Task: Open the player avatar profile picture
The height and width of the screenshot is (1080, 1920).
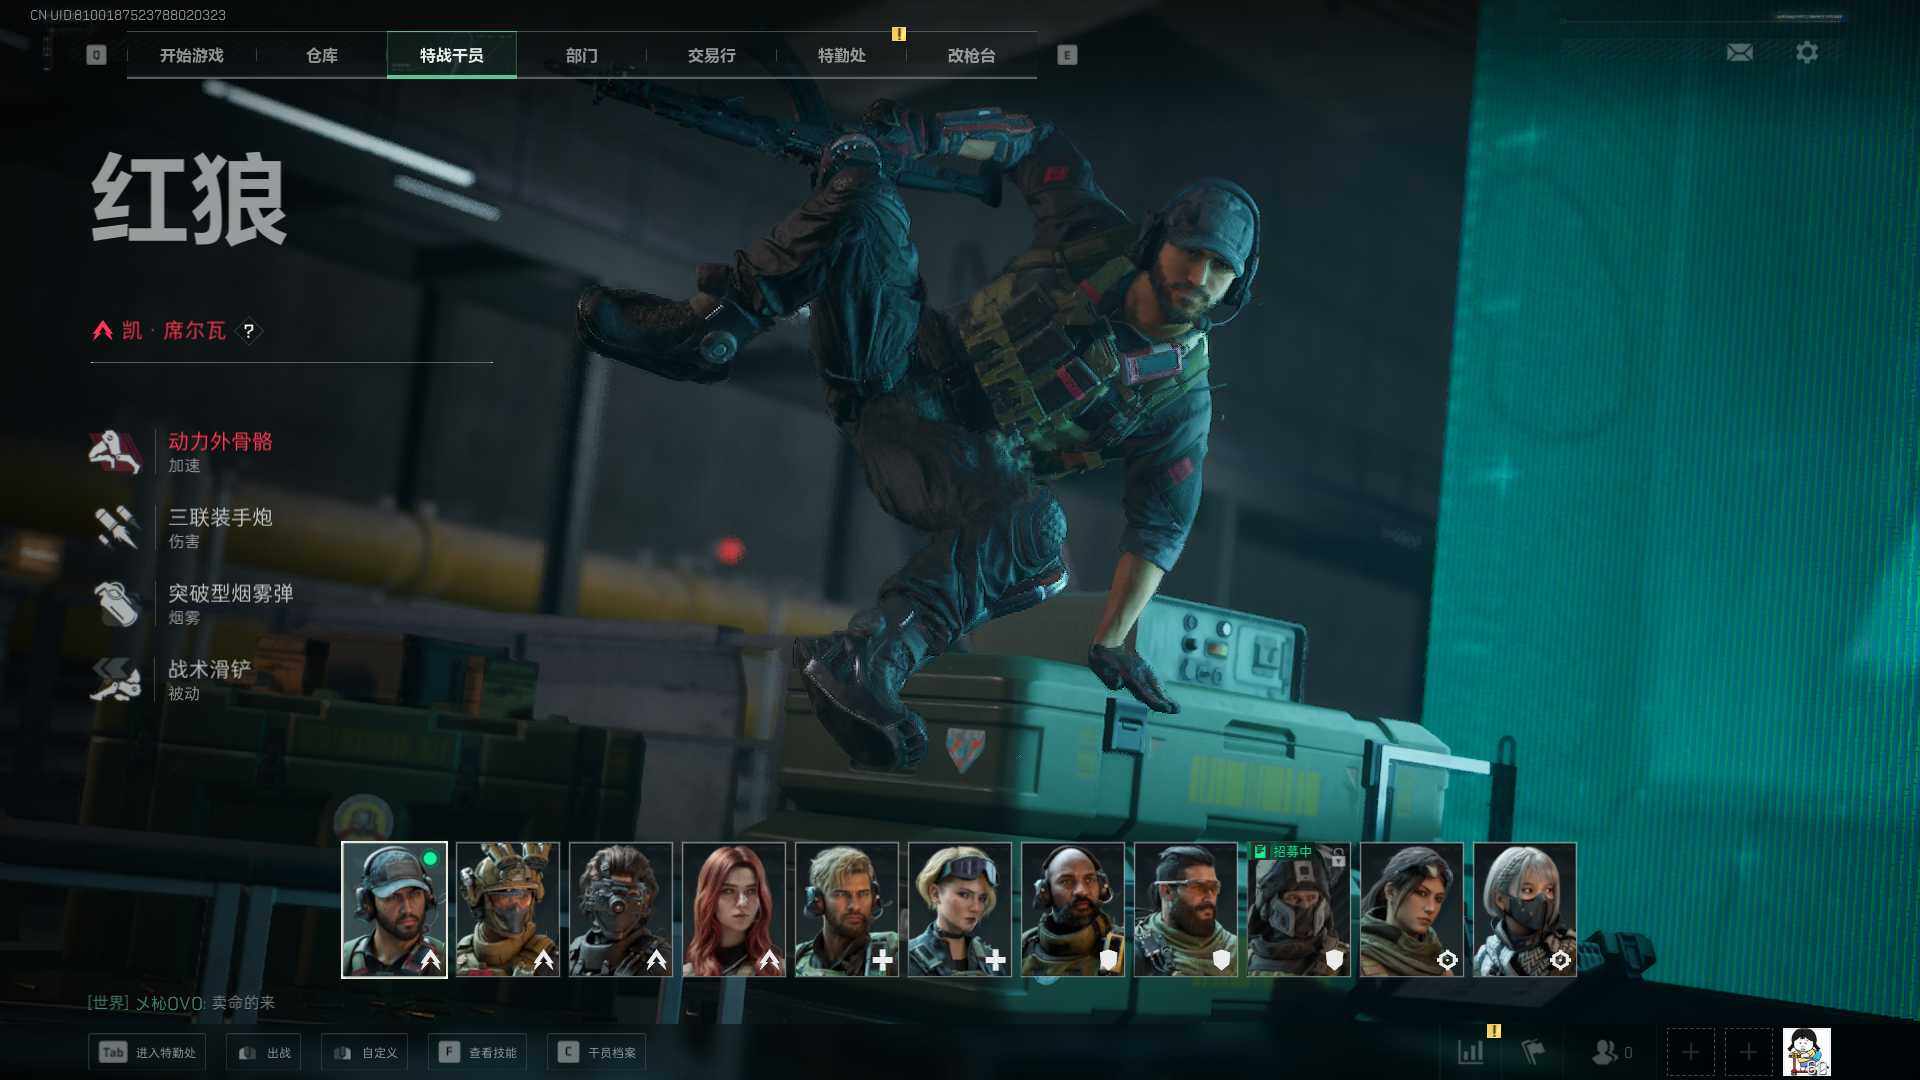Action: [1806, 1052]
